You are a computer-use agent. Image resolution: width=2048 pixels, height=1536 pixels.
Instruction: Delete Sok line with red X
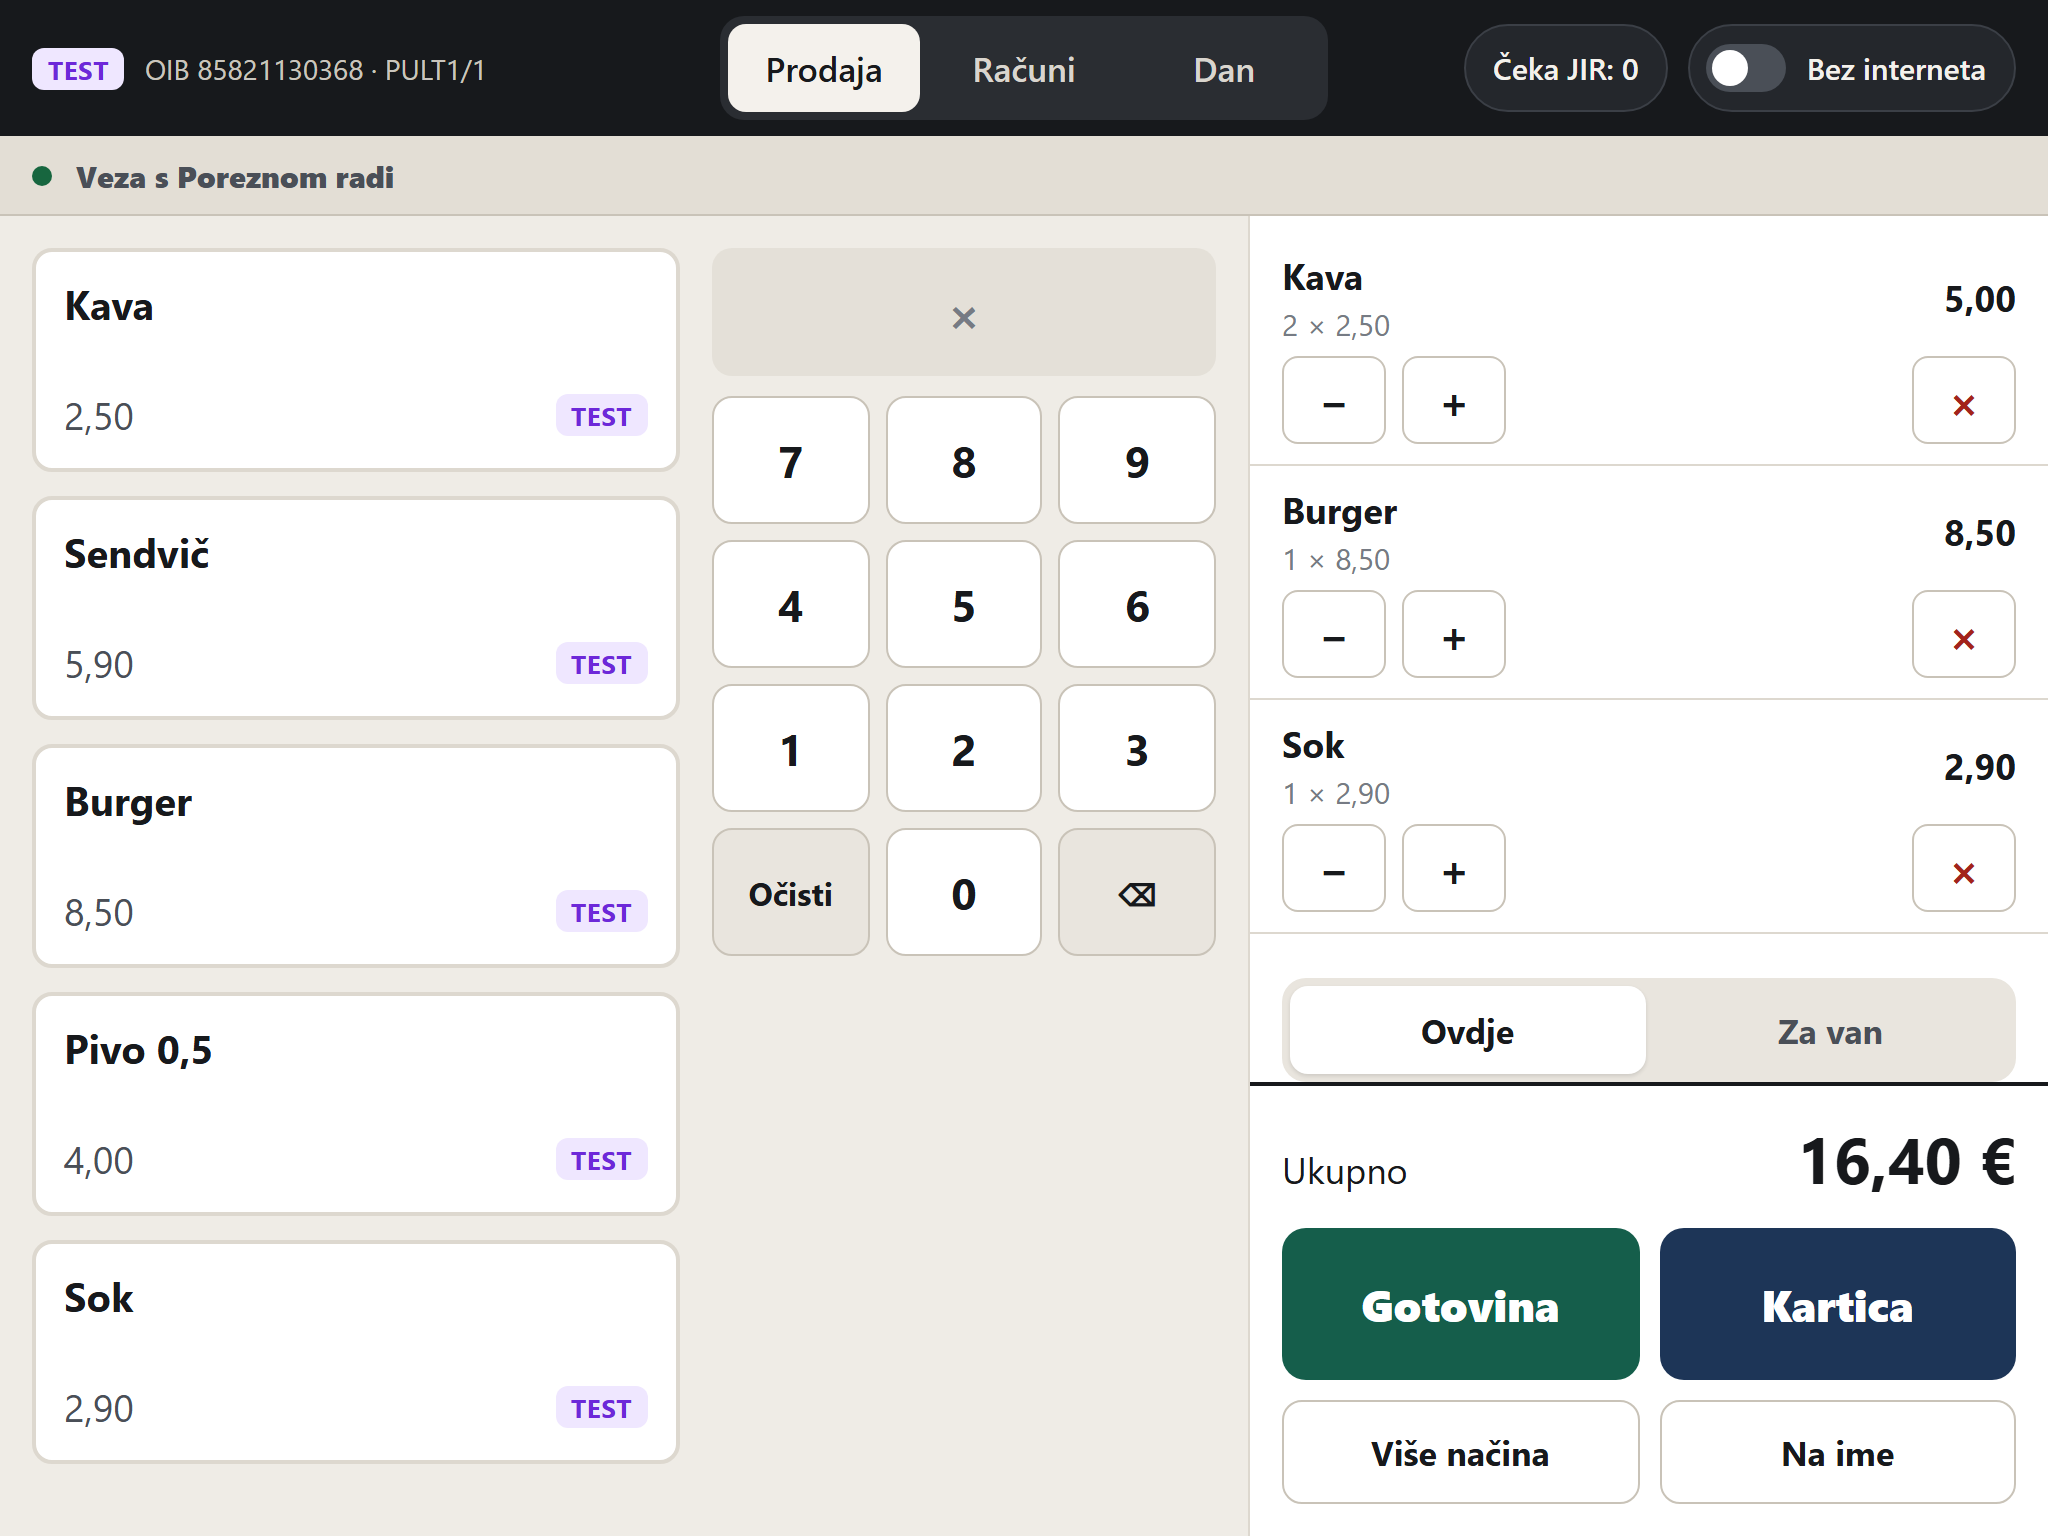1963,868
